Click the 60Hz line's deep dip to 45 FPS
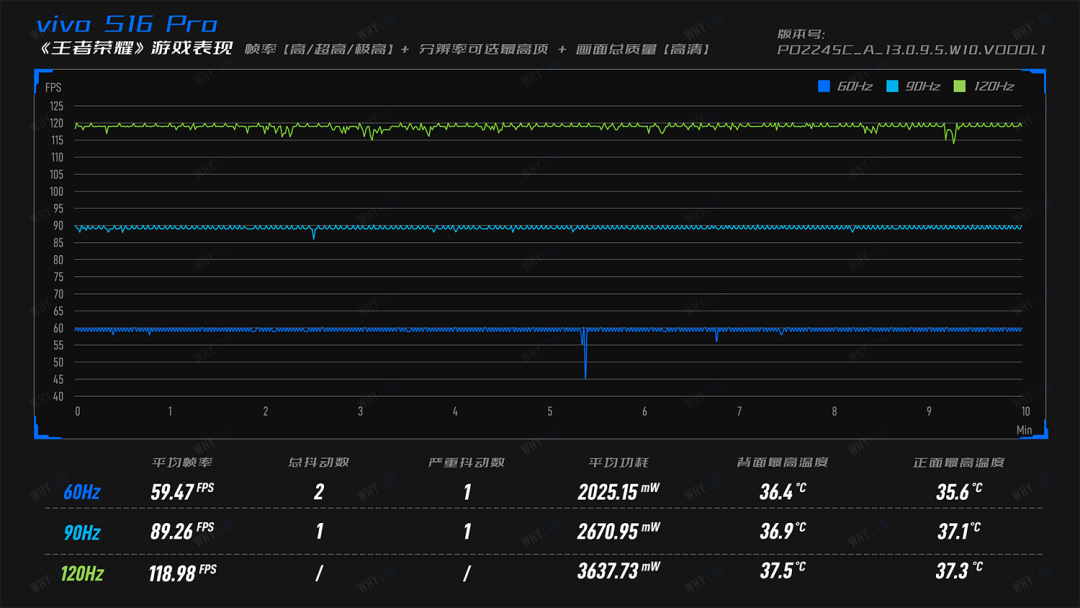Screen dimensions: 1080x608 [x=585, y=353]
